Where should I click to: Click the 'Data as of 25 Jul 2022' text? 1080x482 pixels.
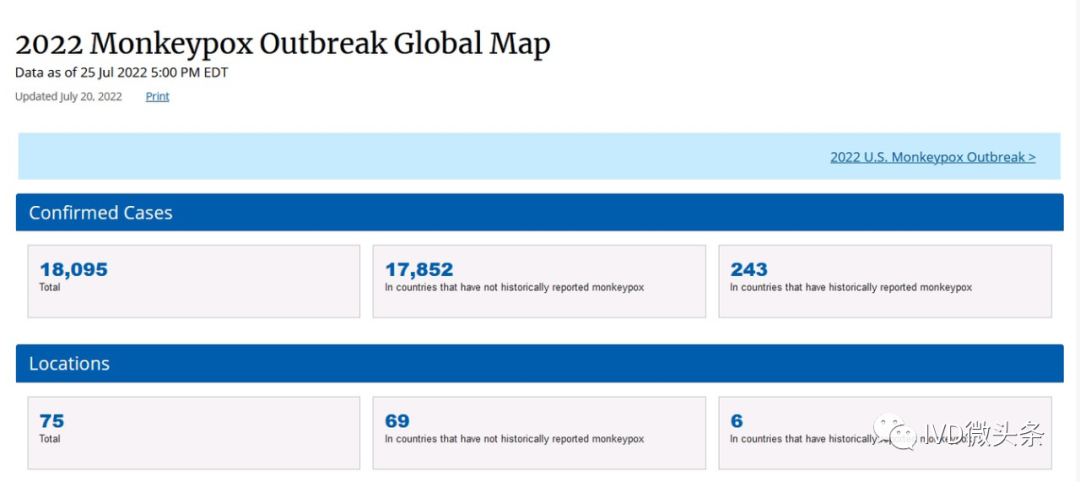(x=121, y=72)
